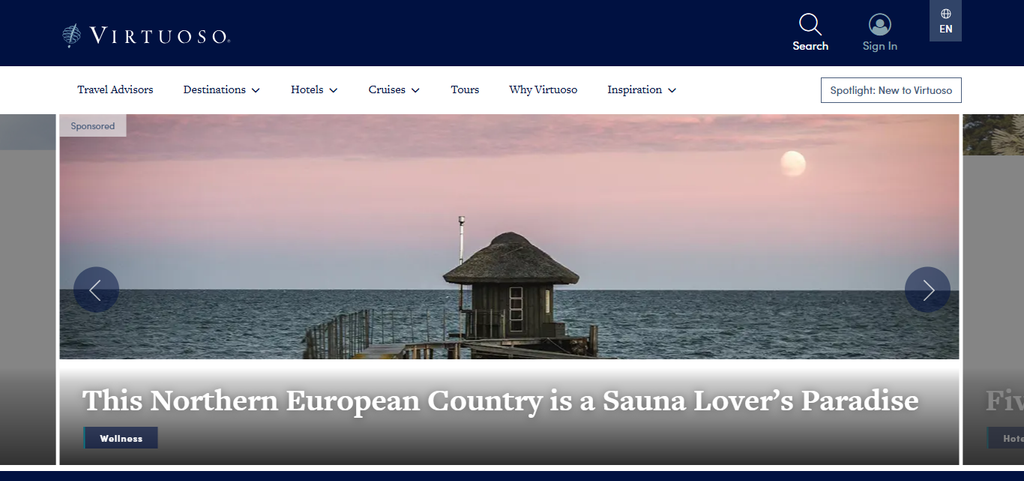Viewport: 1024px width, 481px height.
Task: Open the EN language selector
Action: click(x=946, y=21)
